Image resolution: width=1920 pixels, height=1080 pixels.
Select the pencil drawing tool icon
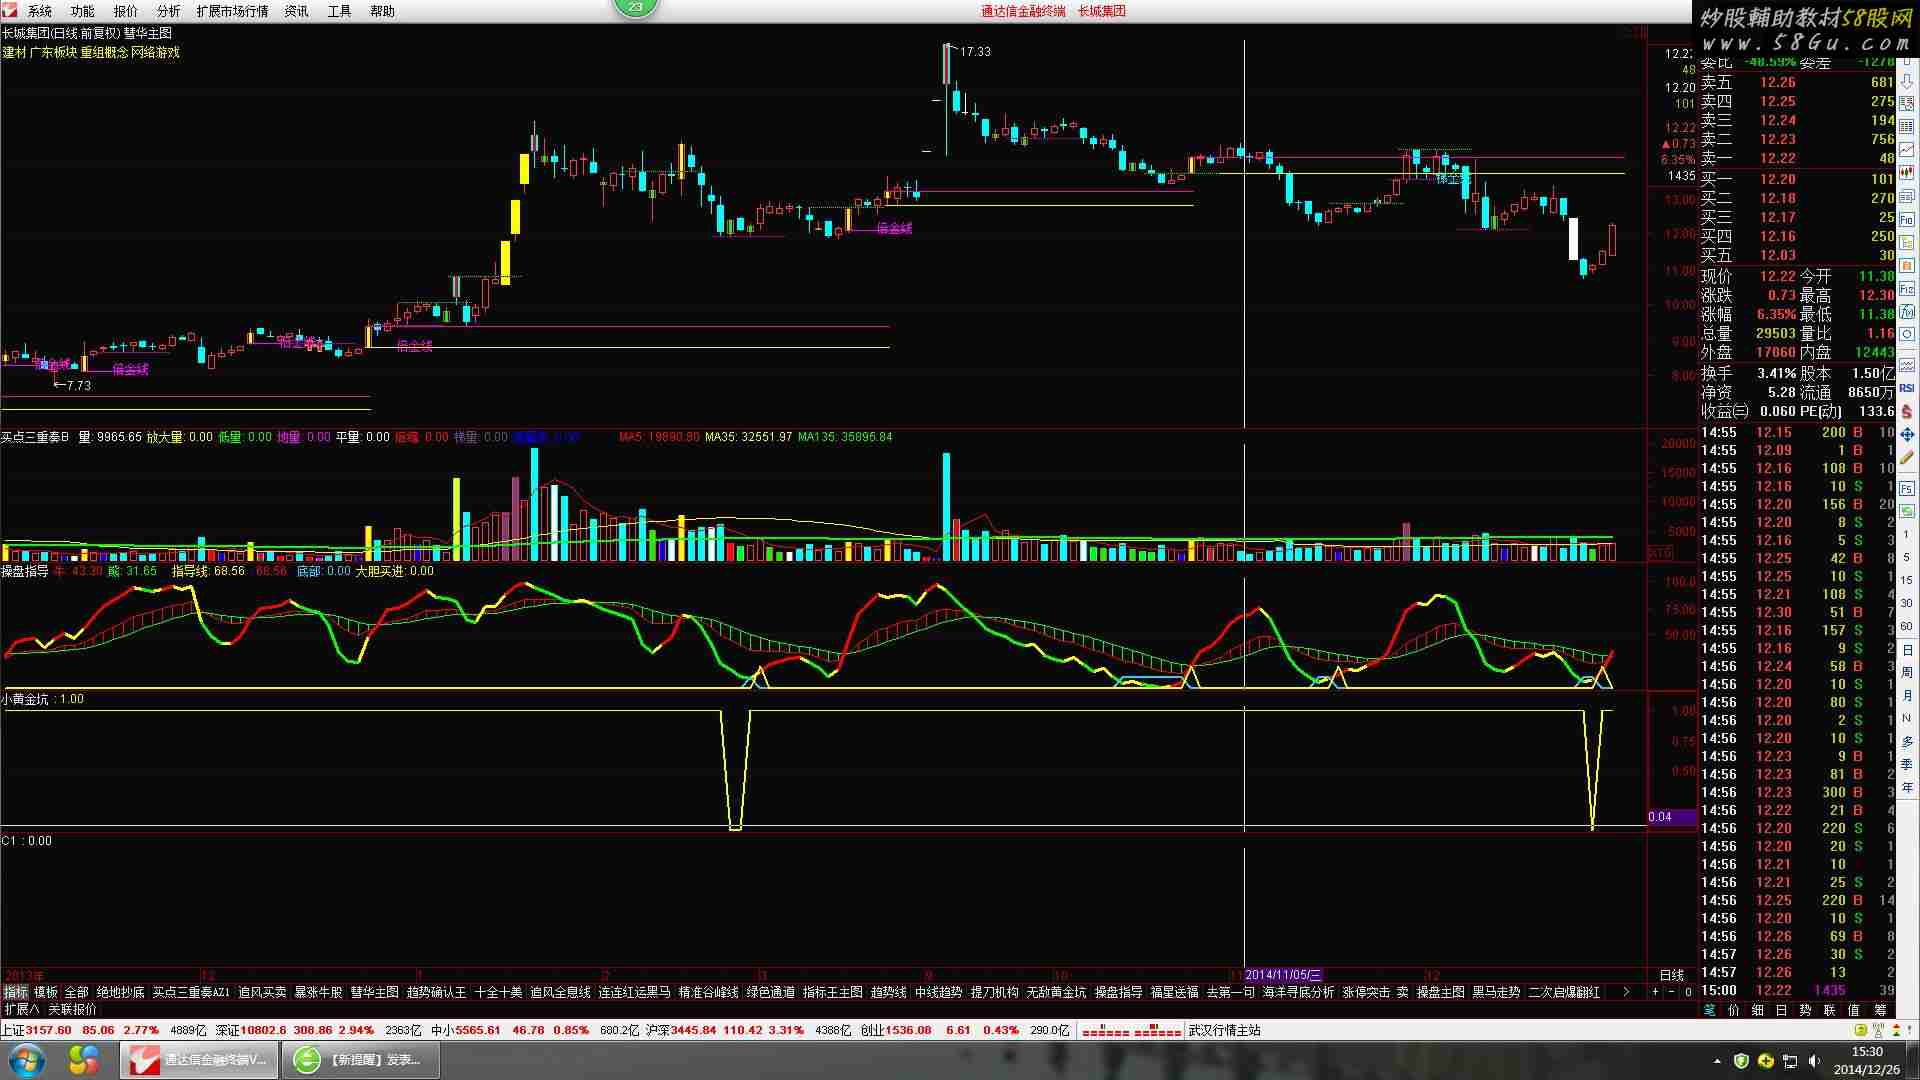[x=1907, y=457]
